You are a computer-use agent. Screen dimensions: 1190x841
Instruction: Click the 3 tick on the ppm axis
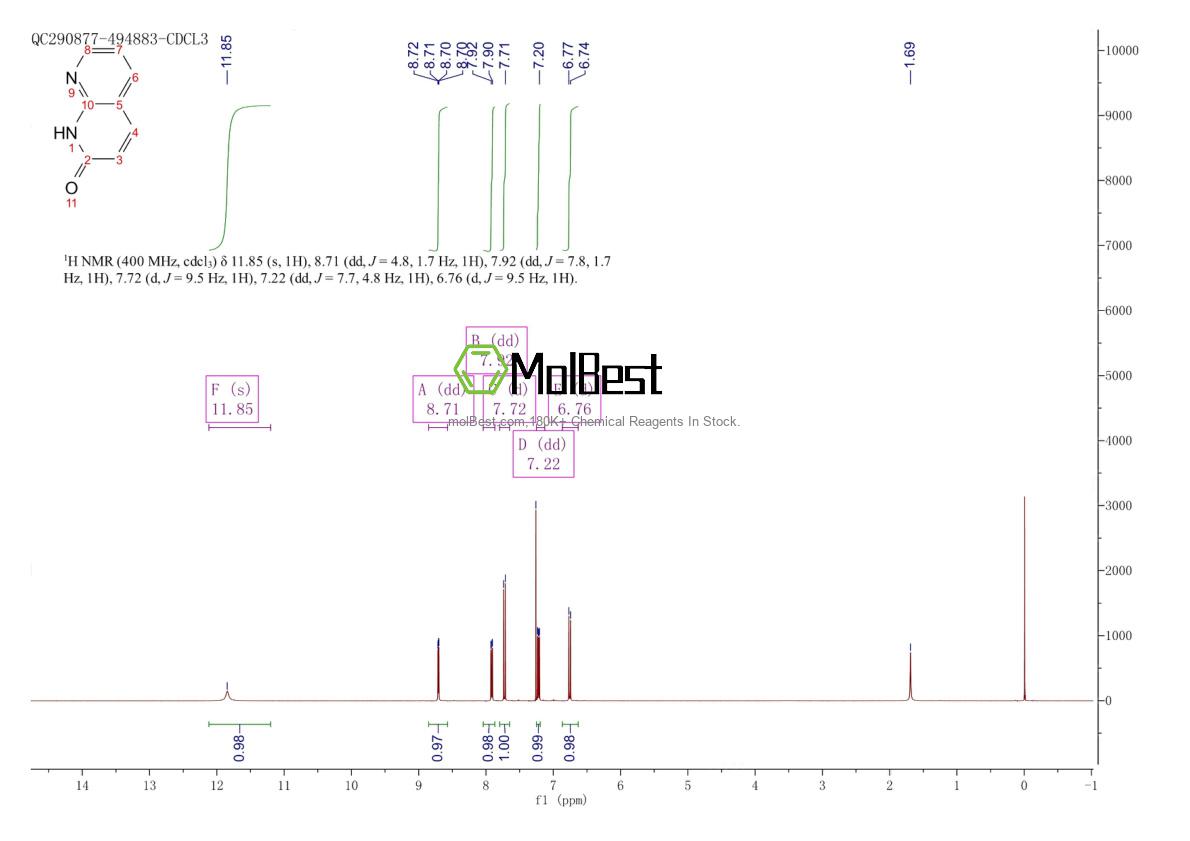point(822,786)
